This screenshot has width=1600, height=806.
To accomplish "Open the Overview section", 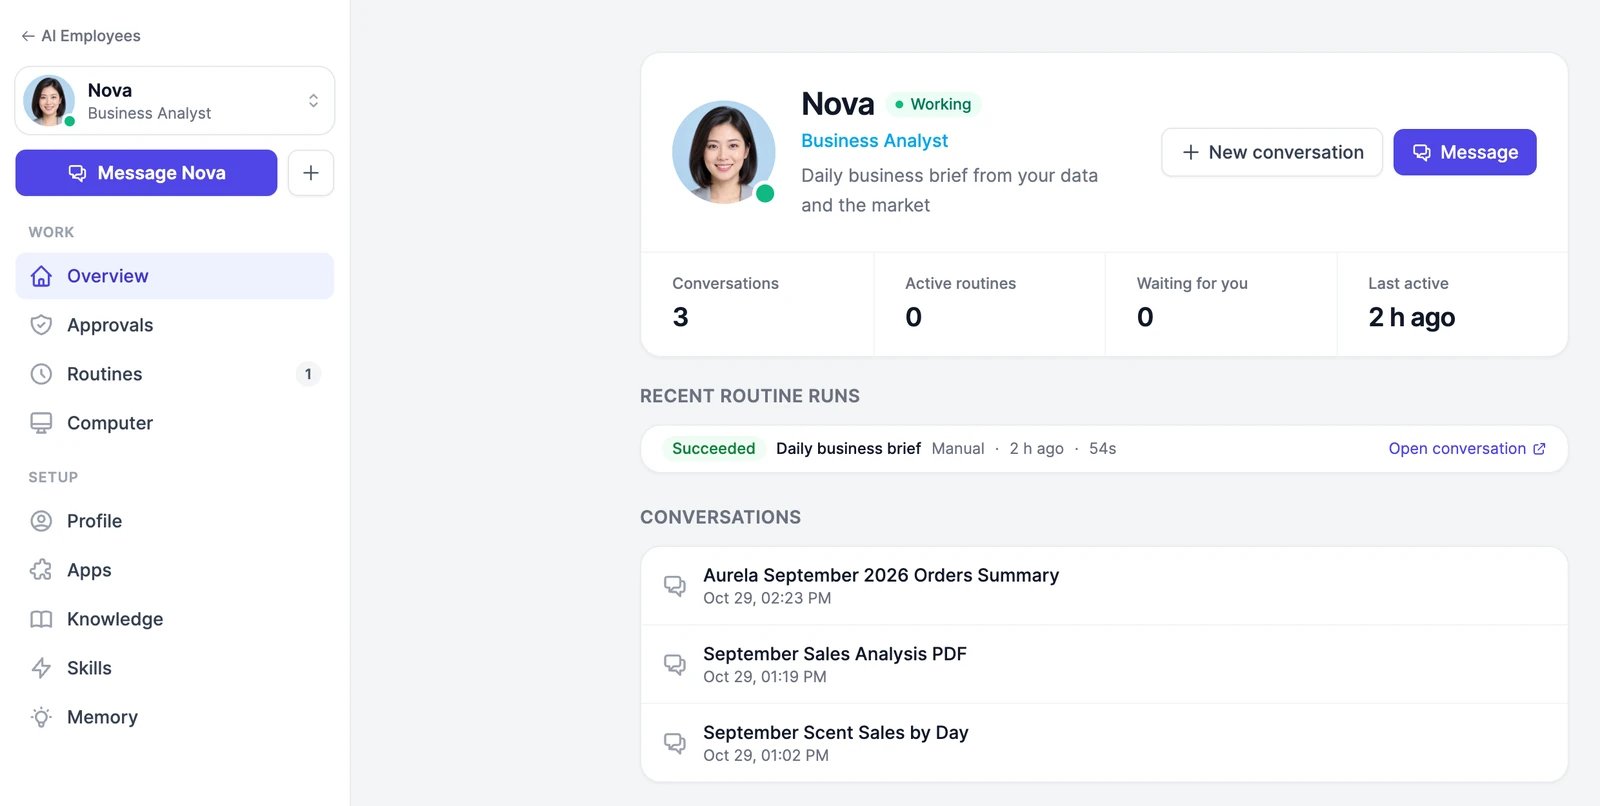I will pos(175,276).
